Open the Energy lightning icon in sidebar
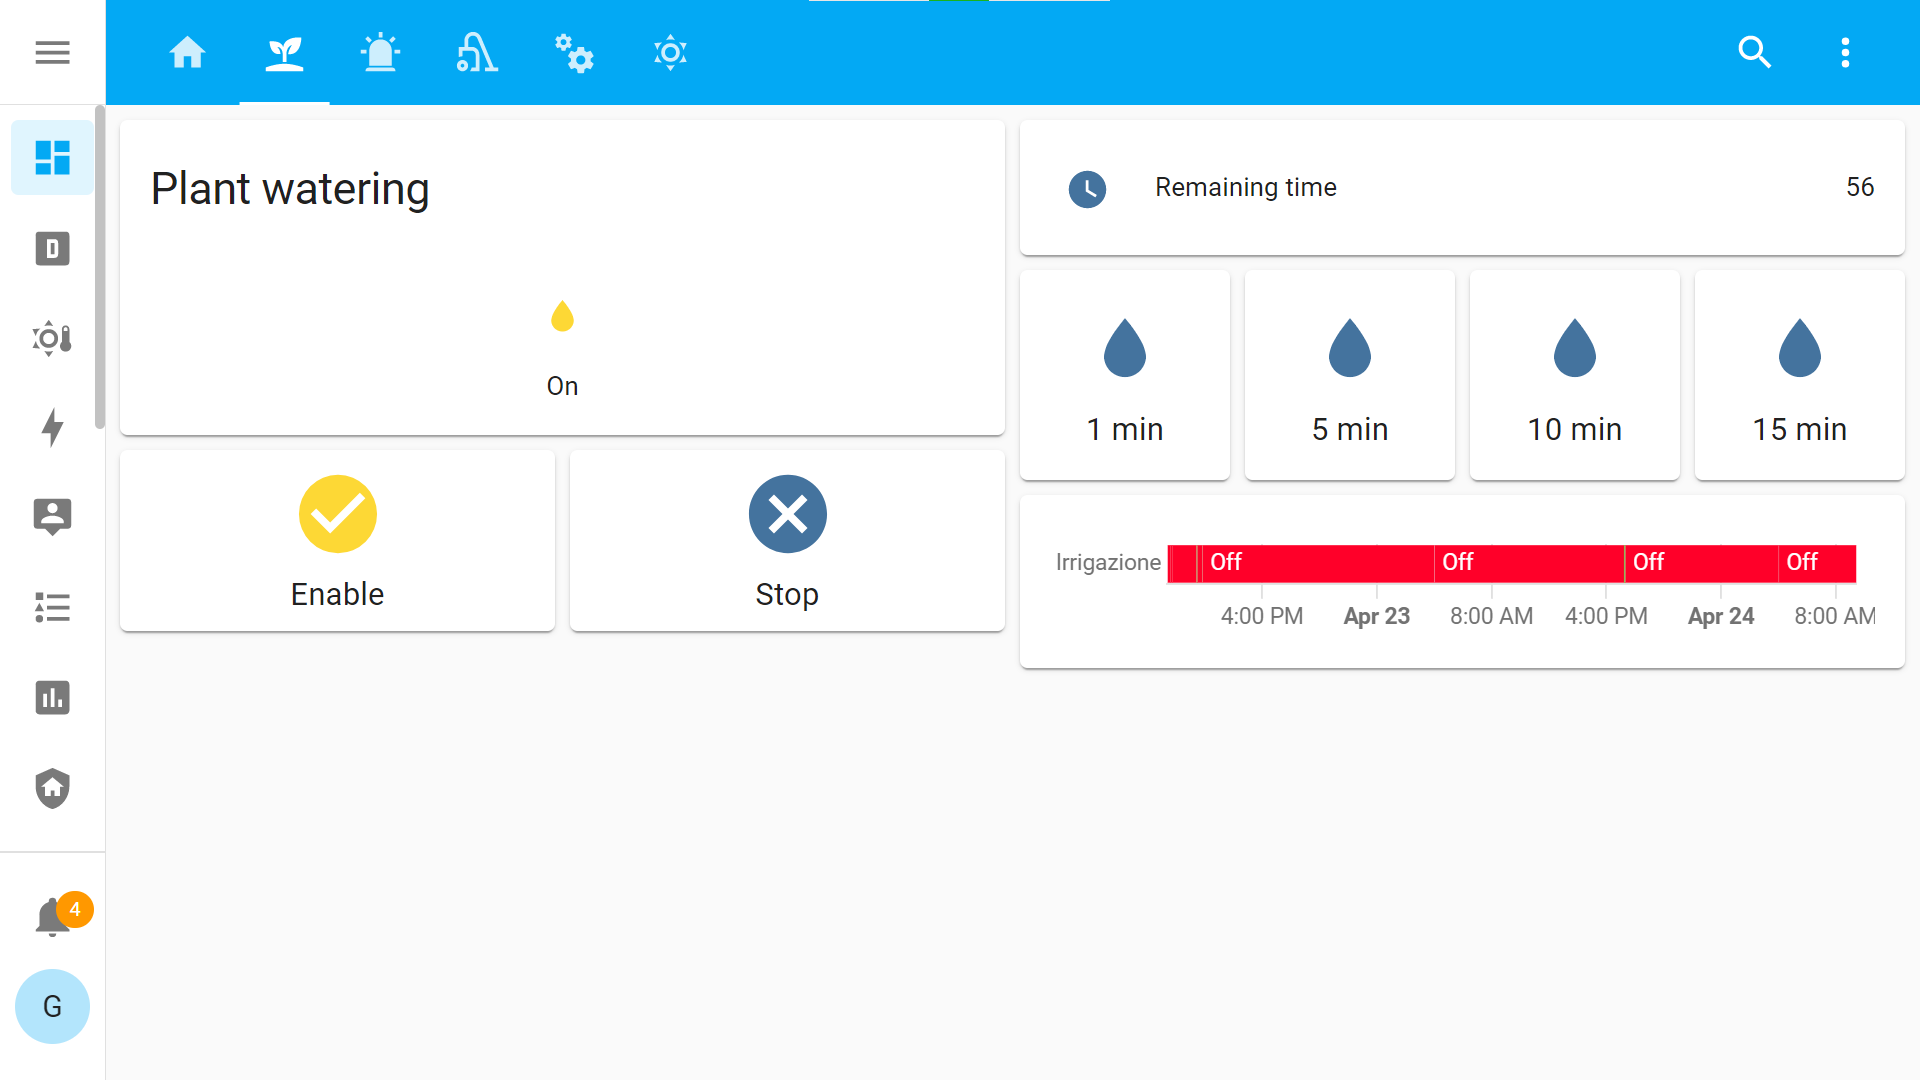The height and width of the screenshot is (1080, 1920). pyautogui.click(x=52, y=428)
